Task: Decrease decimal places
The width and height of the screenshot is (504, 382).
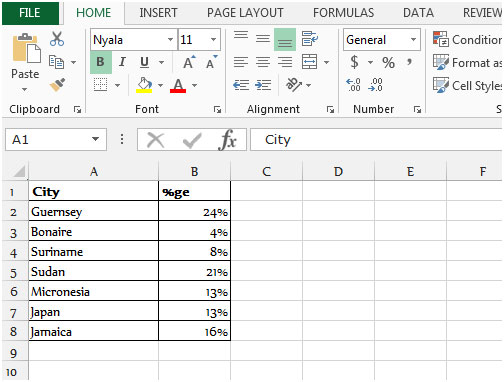Action: coord(375,85)
